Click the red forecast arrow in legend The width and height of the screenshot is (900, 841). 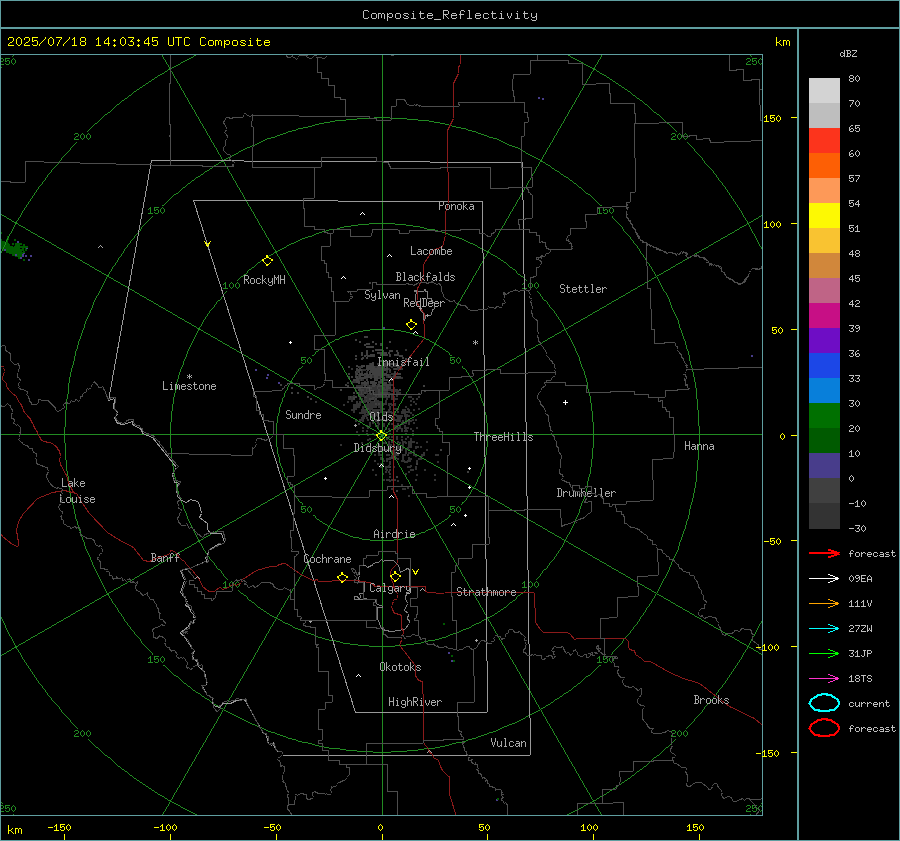pyautogui.click(x=824, y=553)
